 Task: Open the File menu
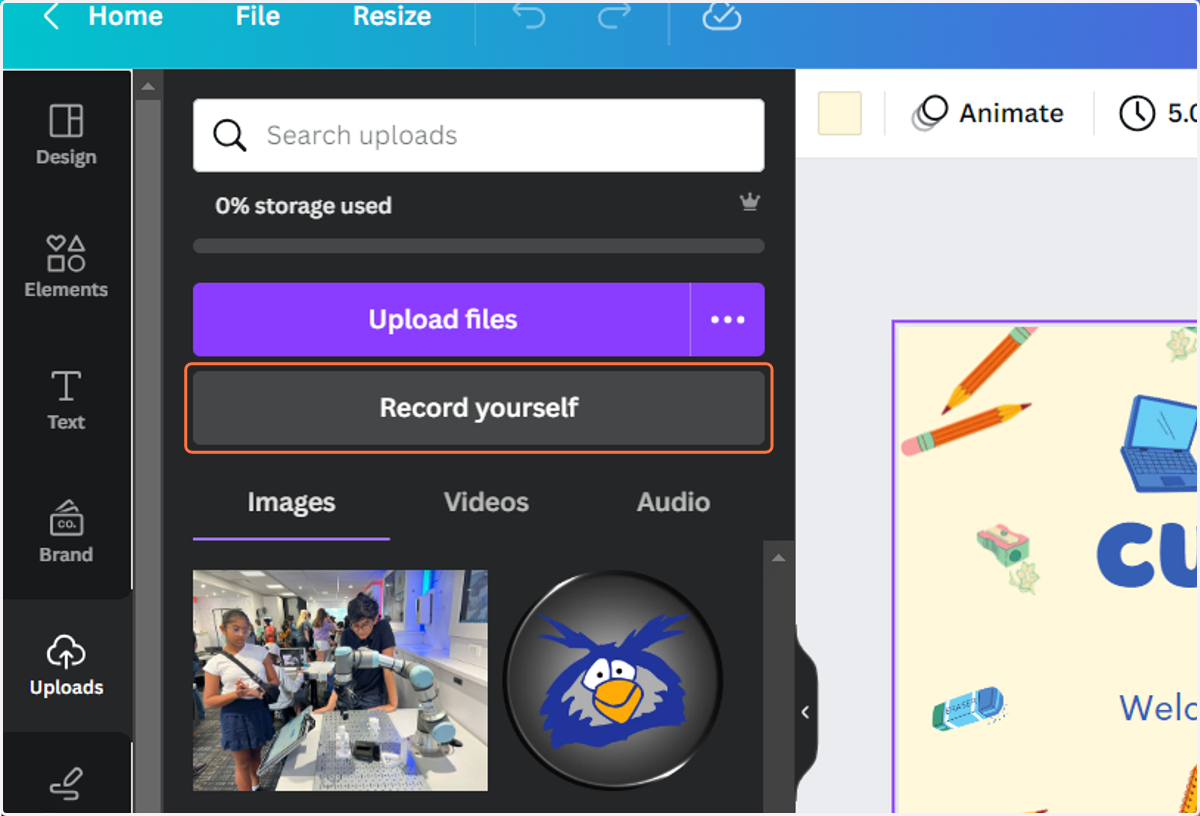point(258,17)
